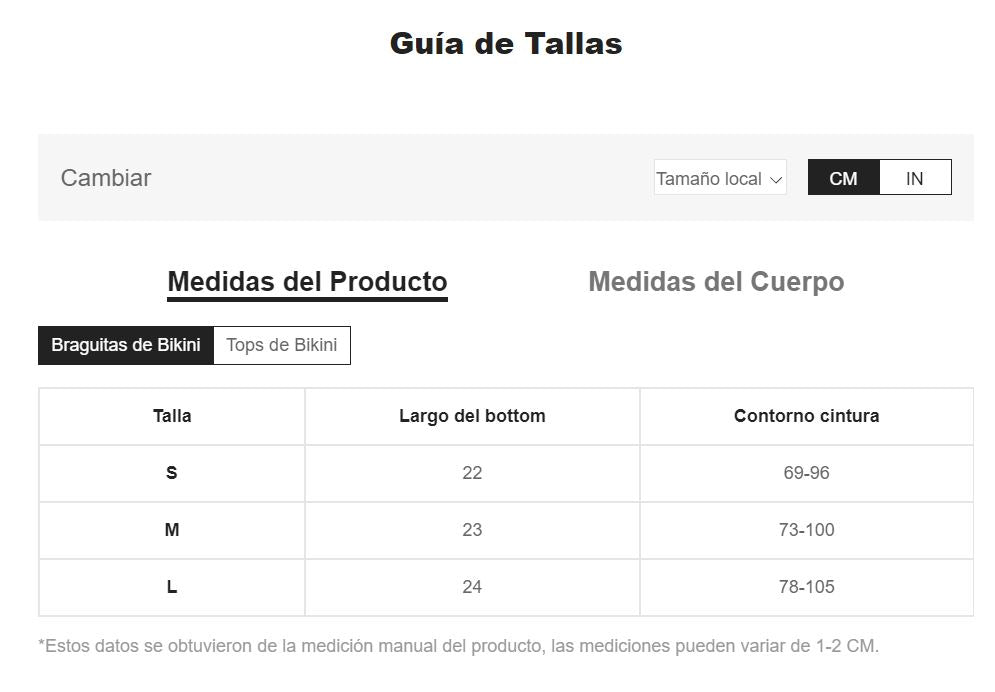The width and height of the screenshot is (995, 692).
Task: Click the 24 bottom length cell
Action: pyautogui.click(x=472, y=587)
